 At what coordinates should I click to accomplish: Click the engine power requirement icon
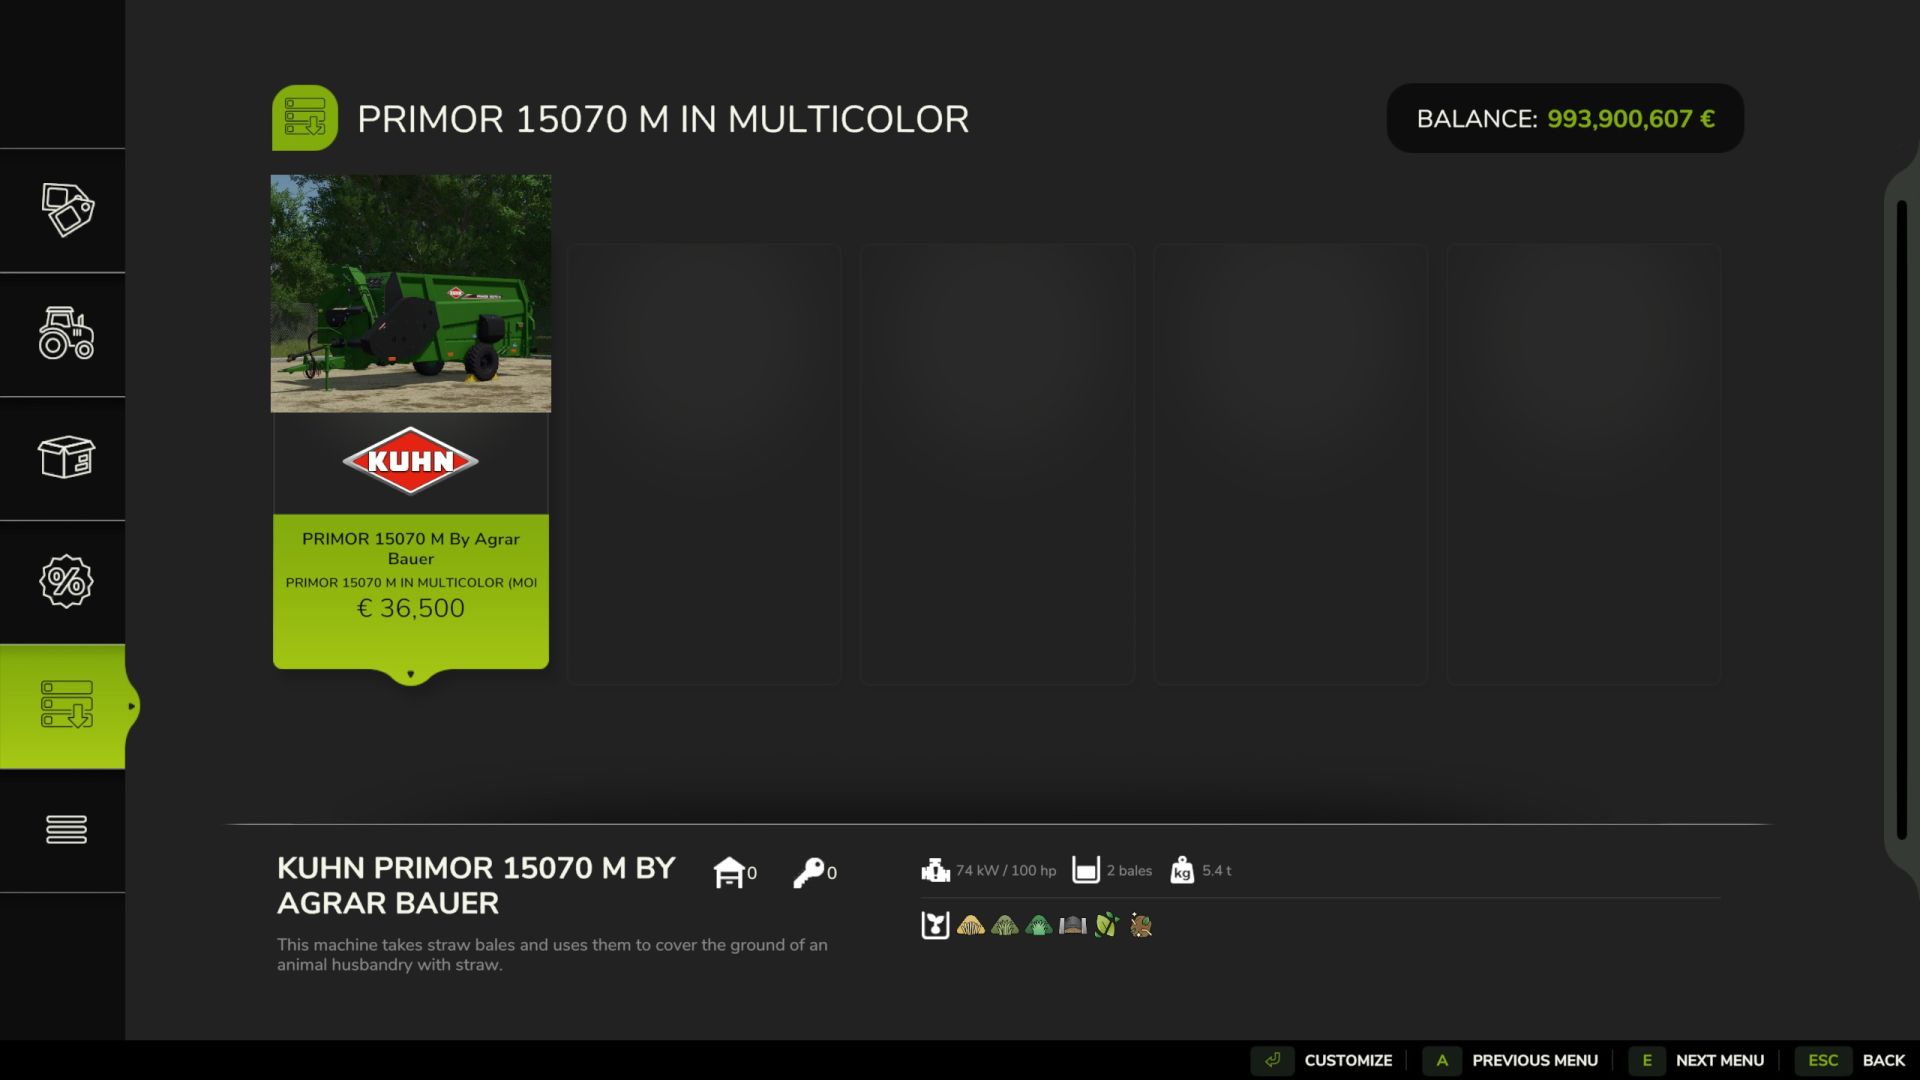click(935, 870)
